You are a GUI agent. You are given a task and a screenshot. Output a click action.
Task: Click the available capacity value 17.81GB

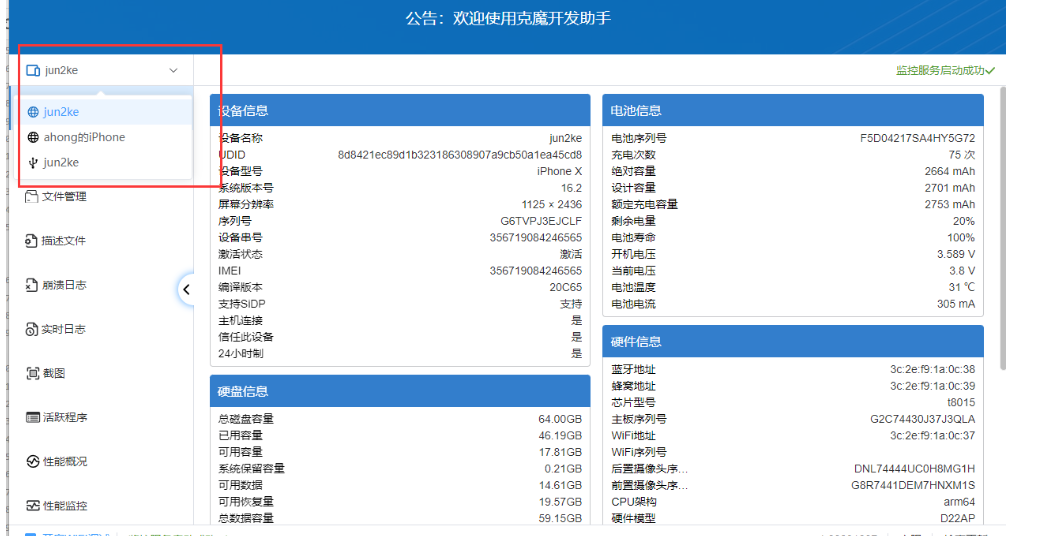pyautogui.click(x=560, y=452)
